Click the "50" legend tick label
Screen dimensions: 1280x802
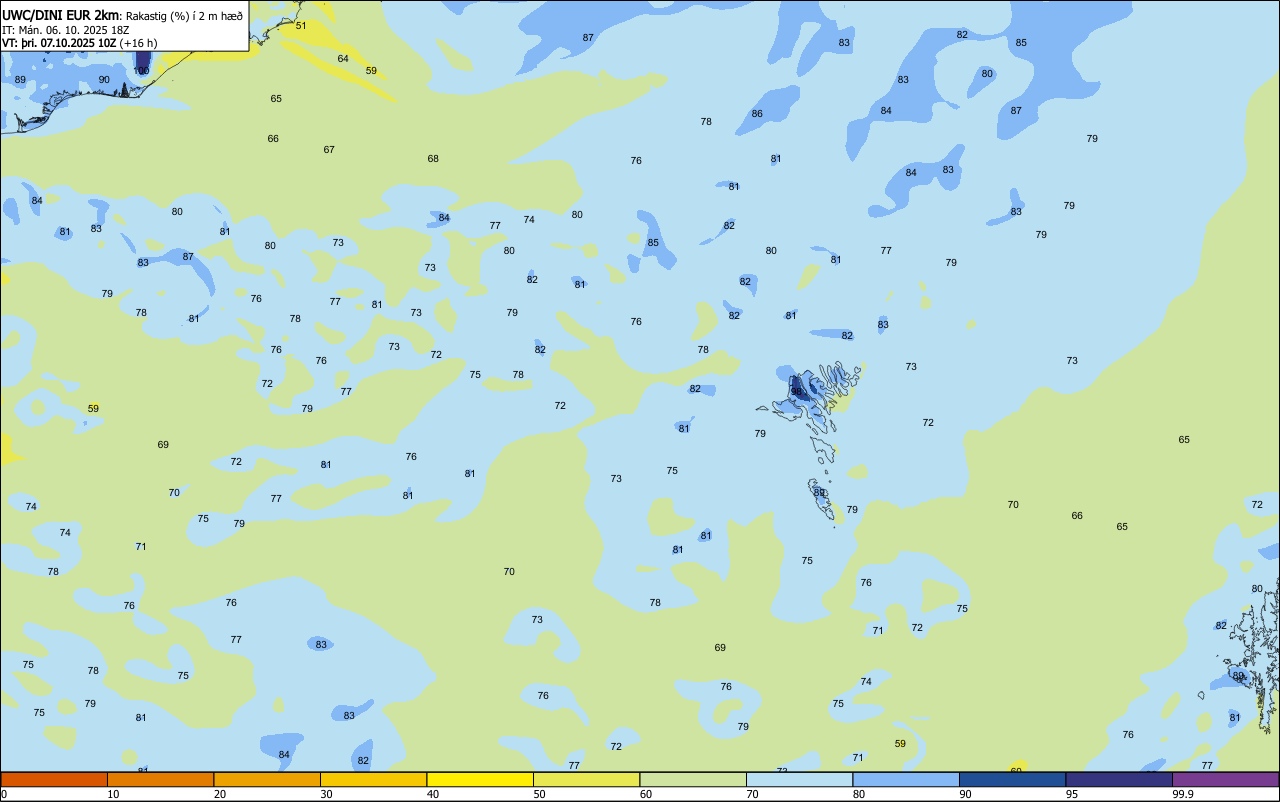coord(538,794)
